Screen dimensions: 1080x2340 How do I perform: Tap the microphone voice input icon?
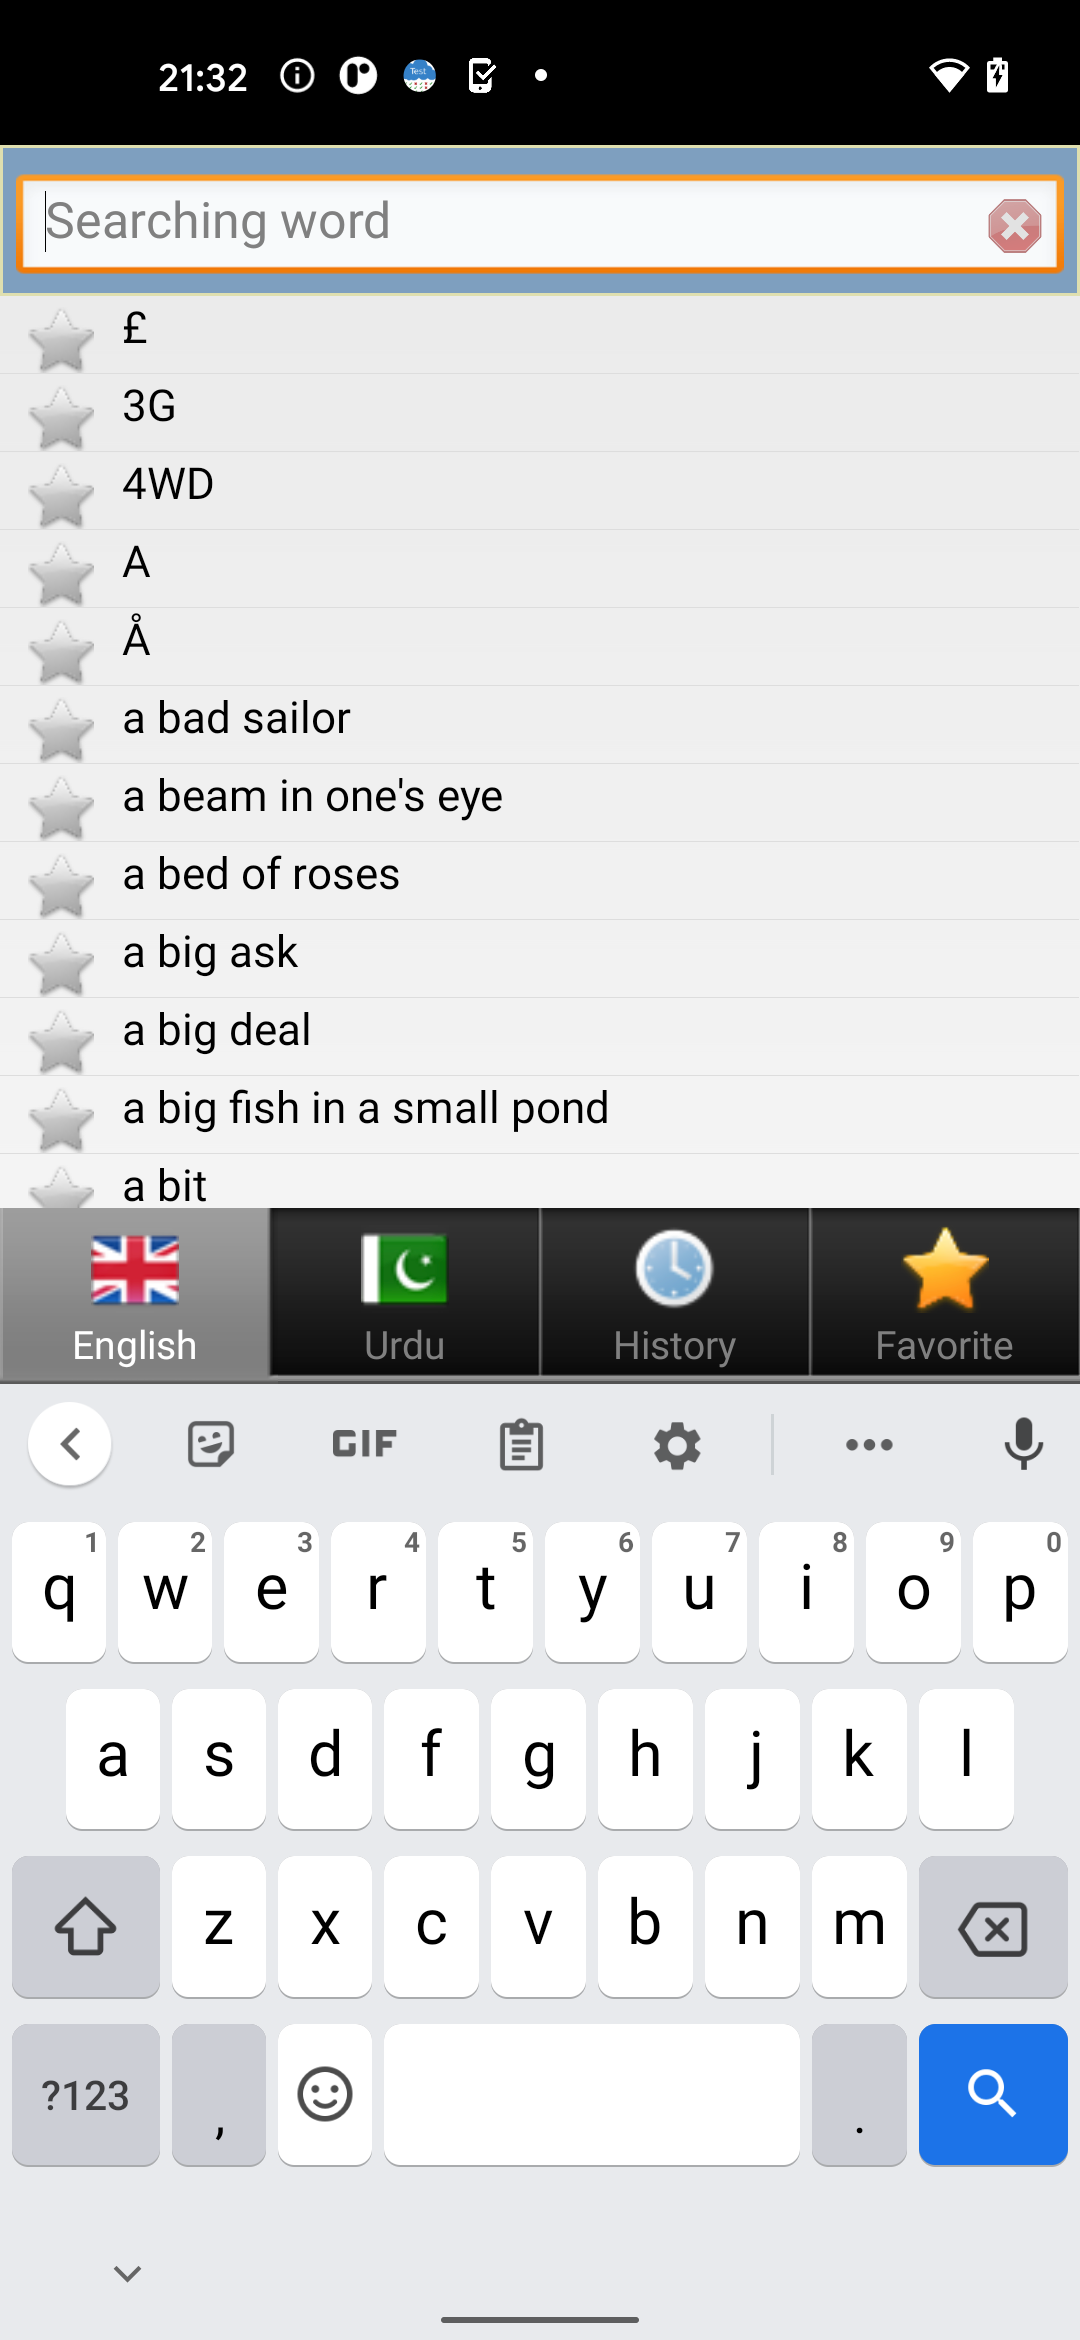pyautogui.click(x=1023, y=1445)
